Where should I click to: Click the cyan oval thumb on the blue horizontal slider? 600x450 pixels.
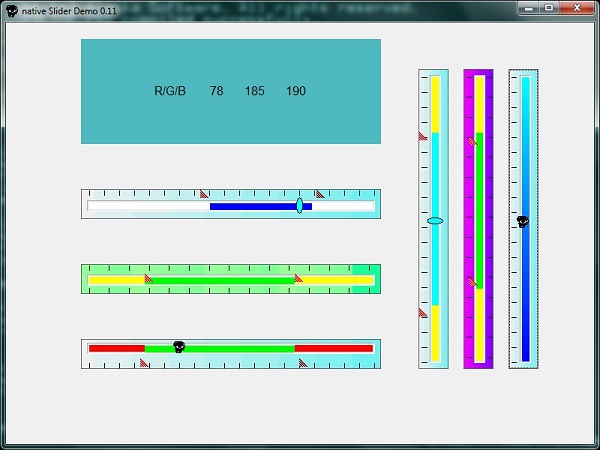click(x=299, y=205)
